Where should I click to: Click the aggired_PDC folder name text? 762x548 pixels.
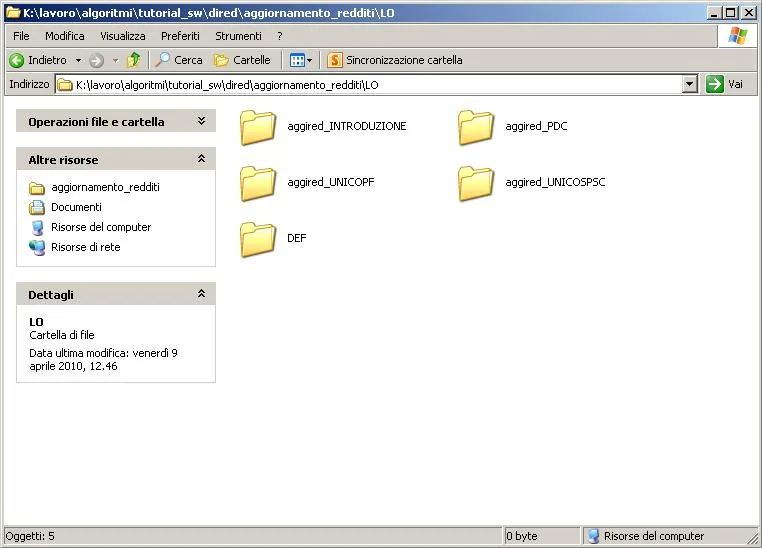(536, 126)
